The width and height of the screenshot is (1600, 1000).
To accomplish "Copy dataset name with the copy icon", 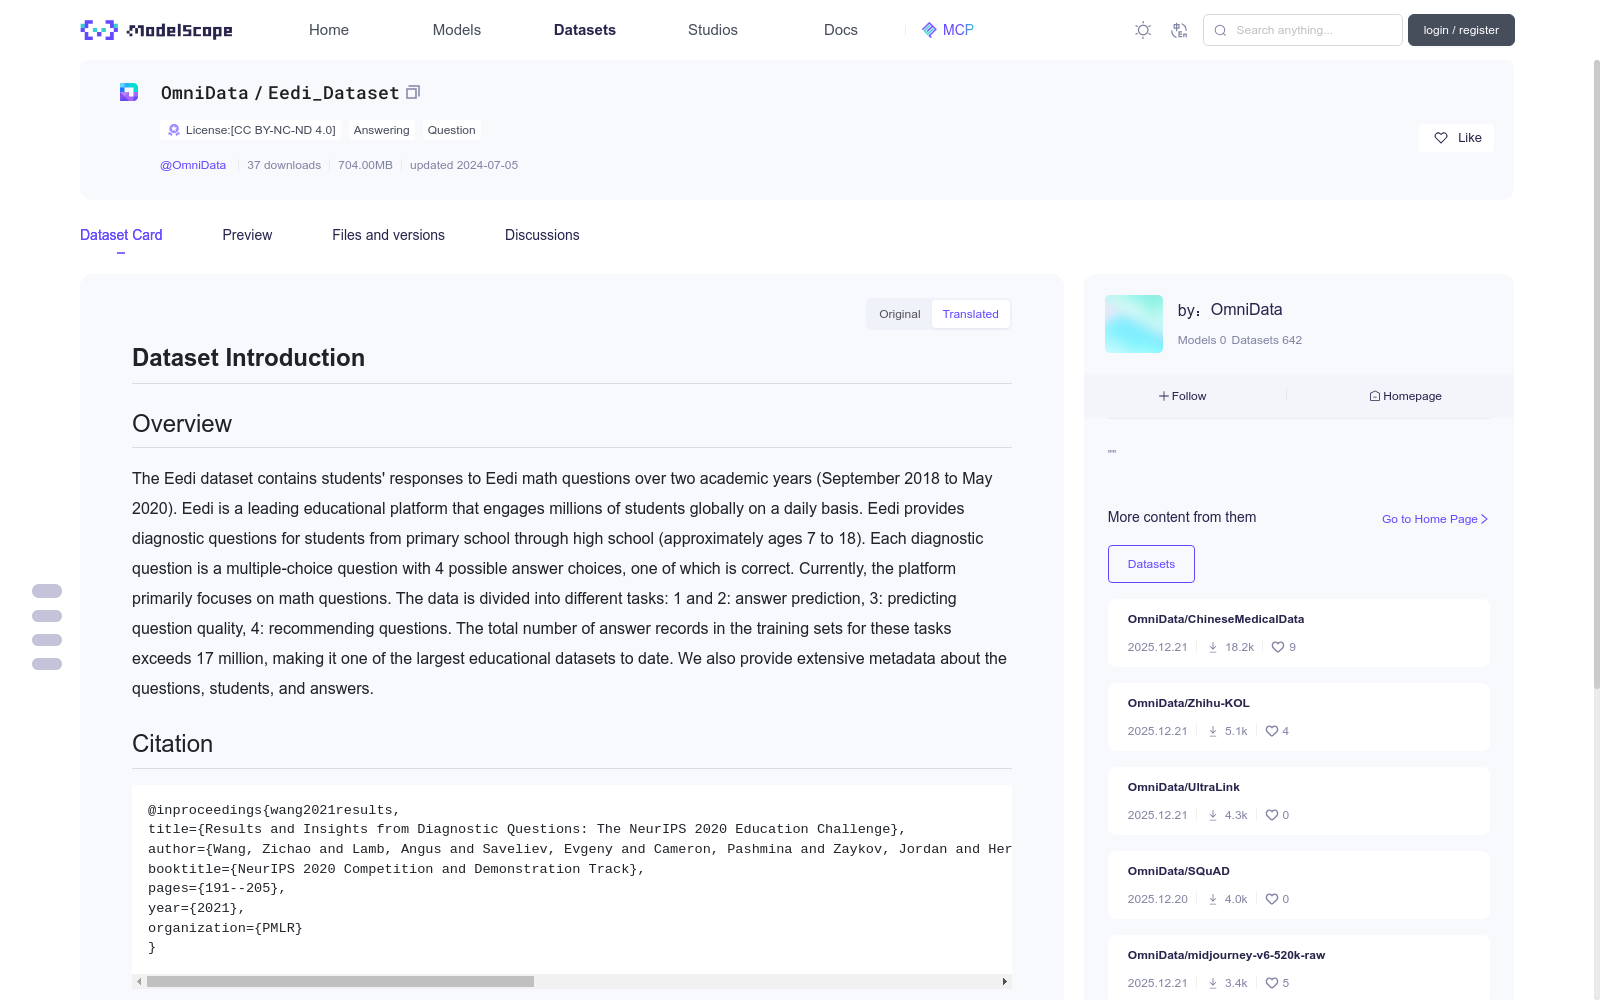I will (x=413, y=92).
